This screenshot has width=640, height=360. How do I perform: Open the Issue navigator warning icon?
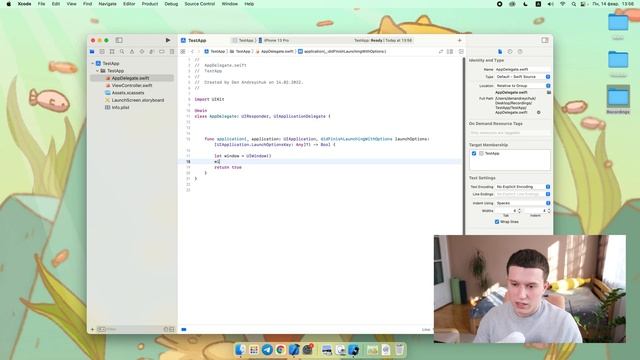pyautogui.click(x=132, y=51)
